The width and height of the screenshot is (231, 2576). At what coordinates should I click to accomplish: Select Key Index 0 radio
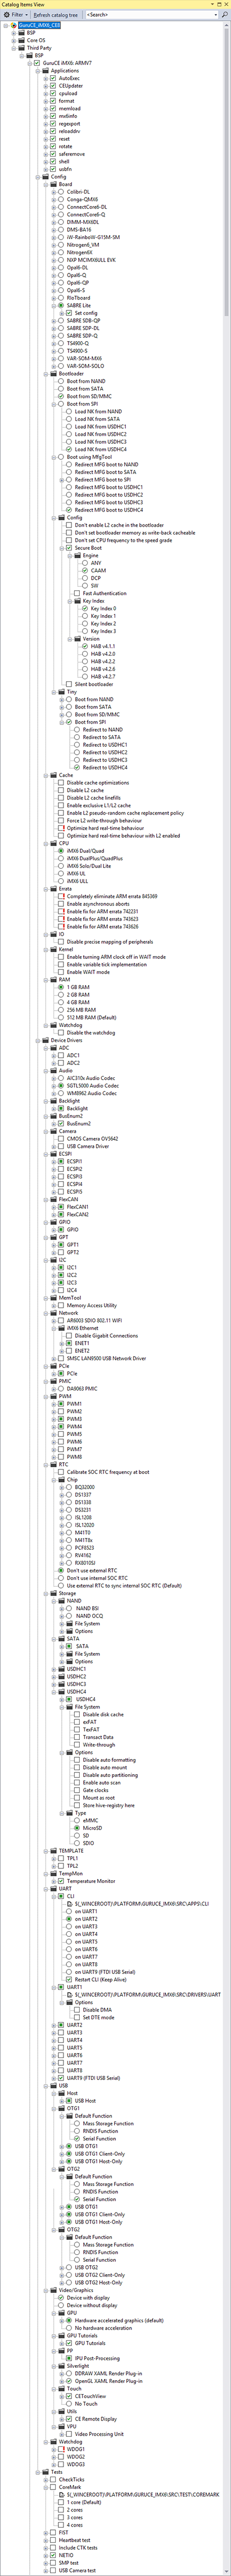click(86, 609)
